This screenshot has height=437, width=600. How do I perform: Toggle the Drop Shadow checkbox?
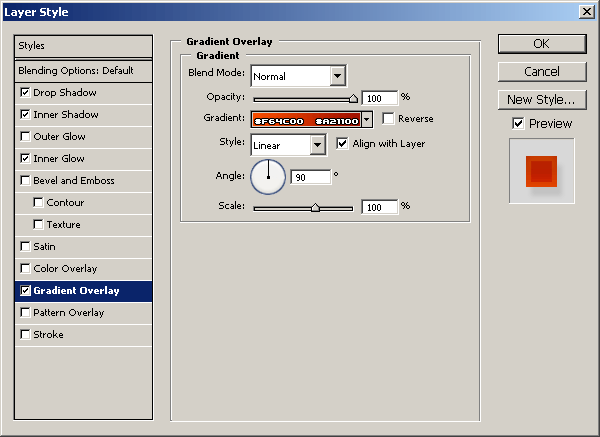click(25, 93)
